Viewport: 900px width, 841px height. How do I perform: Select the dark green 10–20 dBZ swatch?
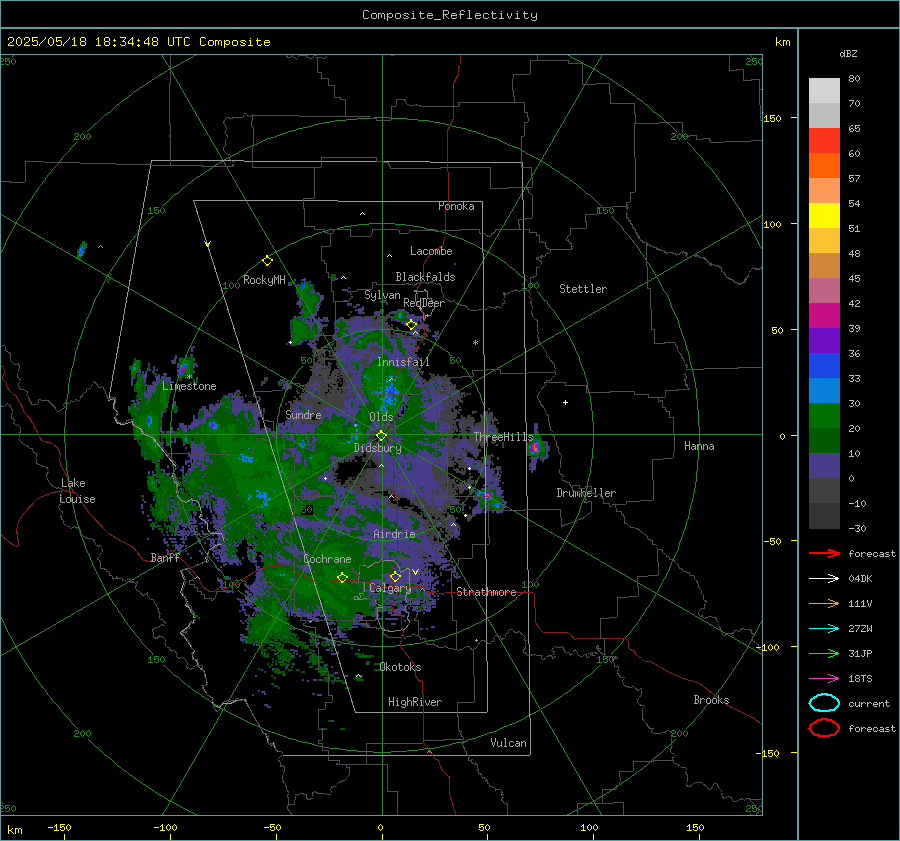(x=824, y=441)
